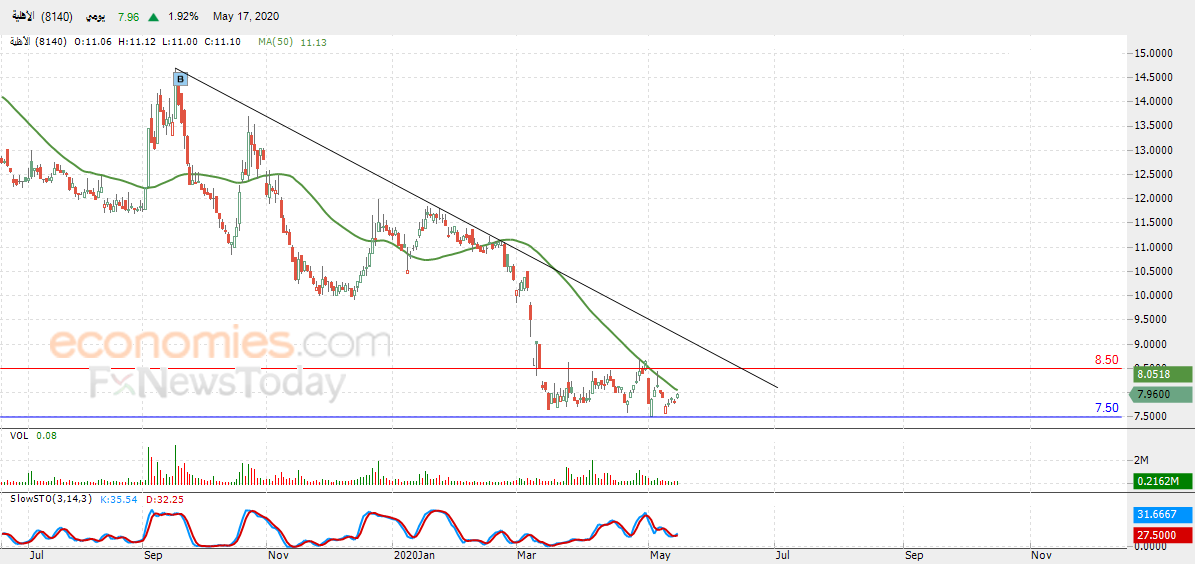Viewport: 1195px width, 564px height.
Task: Click the last price 7.96 in header
Action: click(x=130, y=16)
